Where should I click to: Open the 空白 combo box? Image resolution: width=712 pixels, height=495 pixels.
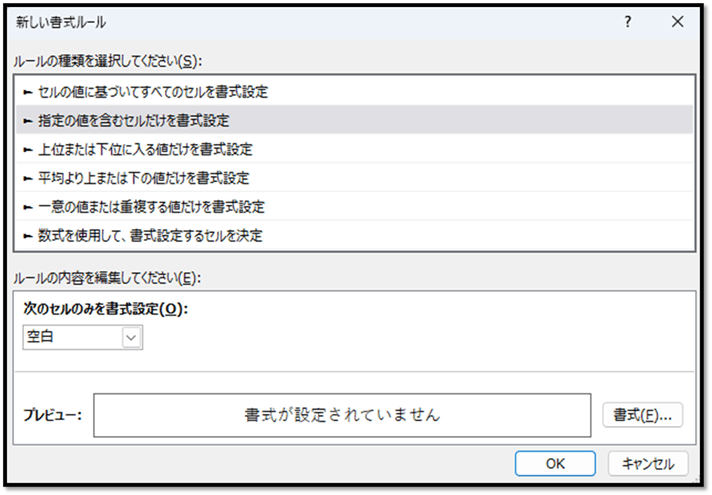point(72,338)
